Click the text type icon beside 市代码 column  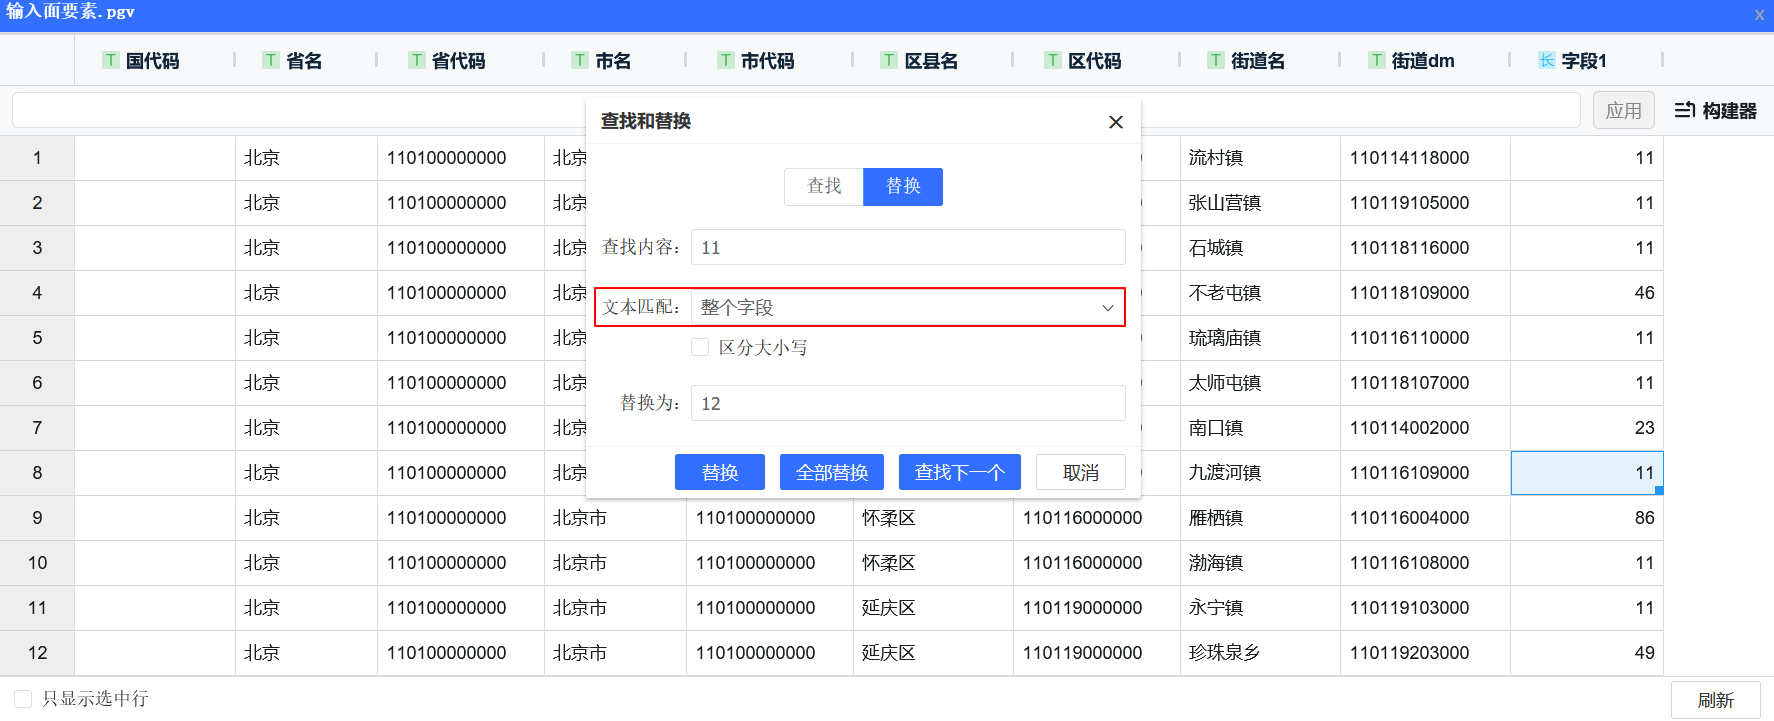click(x=726, y=61)
